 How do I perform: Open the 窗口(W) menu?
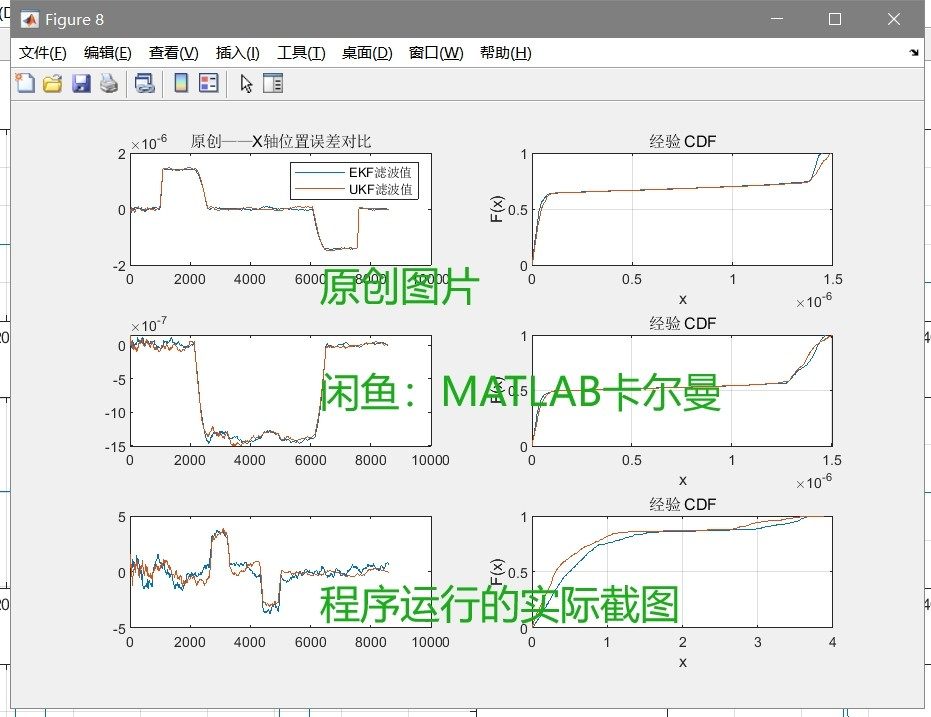436,53
